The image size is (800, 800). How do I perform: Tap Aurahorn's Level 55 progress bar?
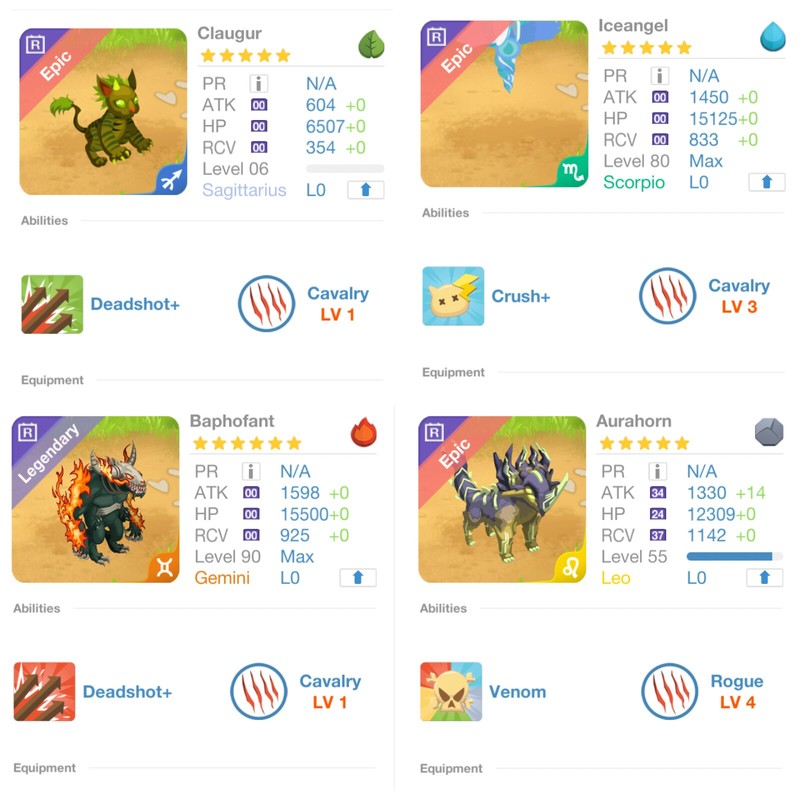[x=734, y=556]
